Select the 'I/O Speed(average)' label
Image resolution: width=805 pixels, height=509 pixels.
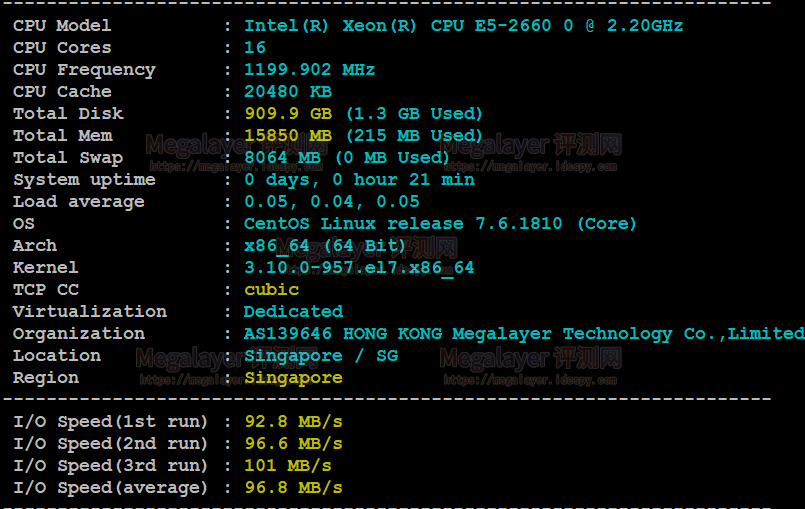pos(110,488)
